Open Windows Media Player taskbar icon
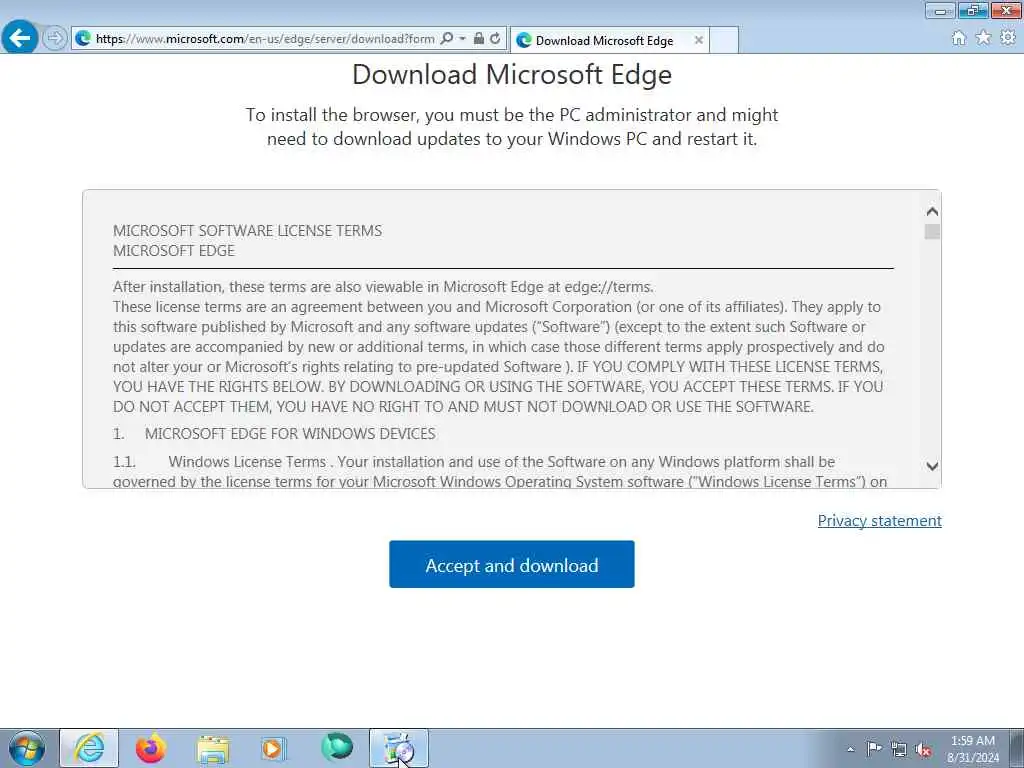Screen dimensions: 1024x768 [273, 748]
